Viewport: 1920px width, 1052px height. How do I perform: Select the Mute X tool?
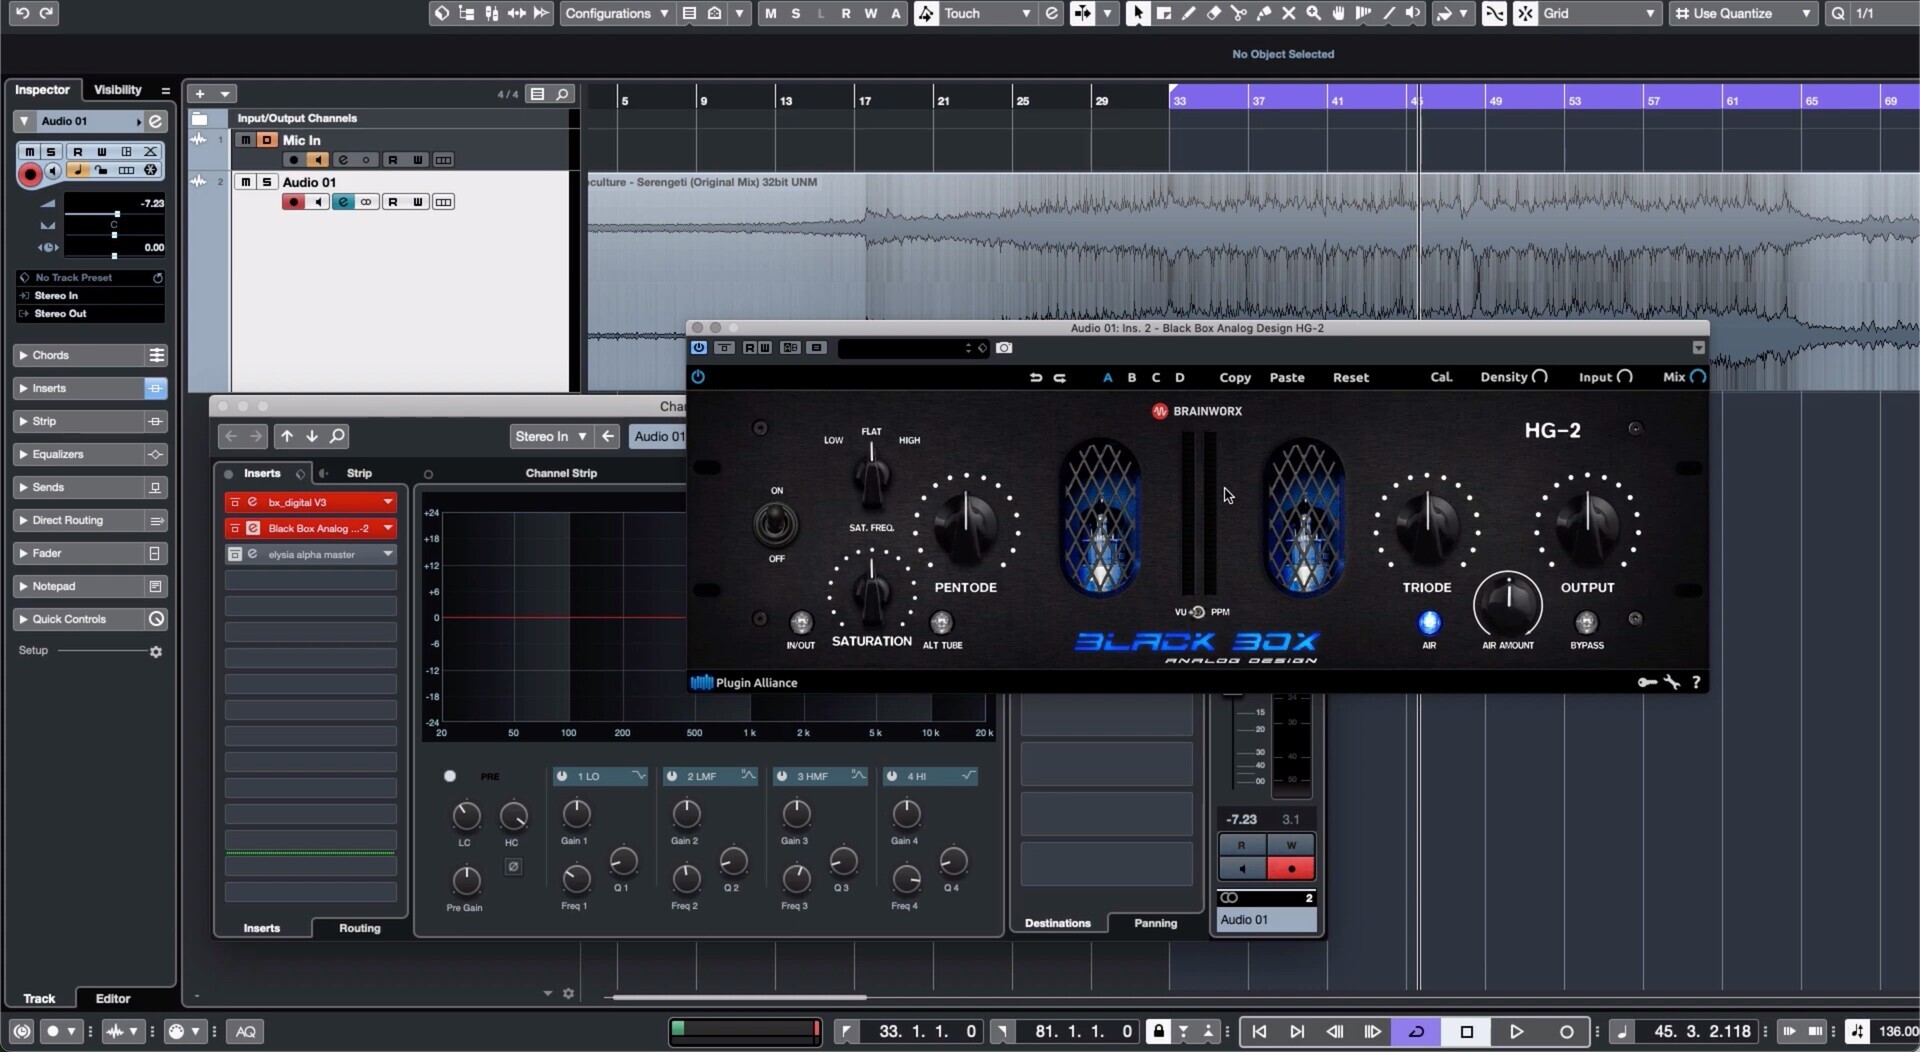point(1288,13)
